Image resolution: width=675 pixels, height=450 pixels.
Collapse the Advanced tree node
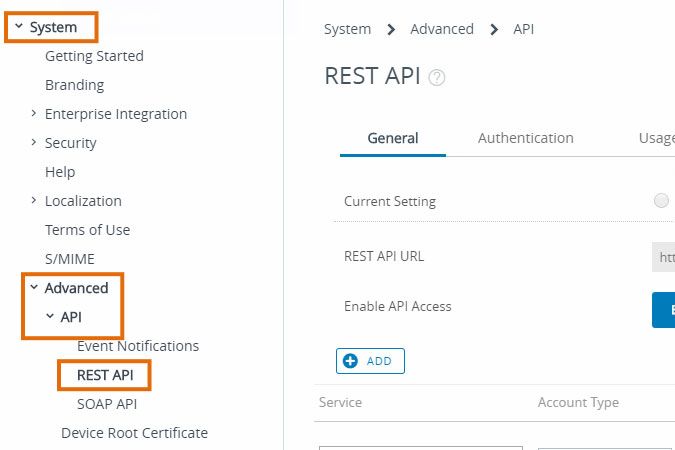tap(34, 288)
